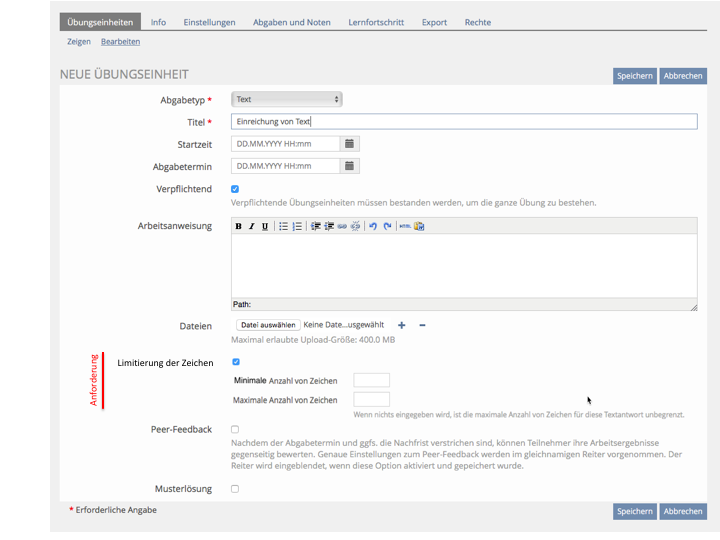Open the Abgabetyp dropdown

(x=287, y=100)
